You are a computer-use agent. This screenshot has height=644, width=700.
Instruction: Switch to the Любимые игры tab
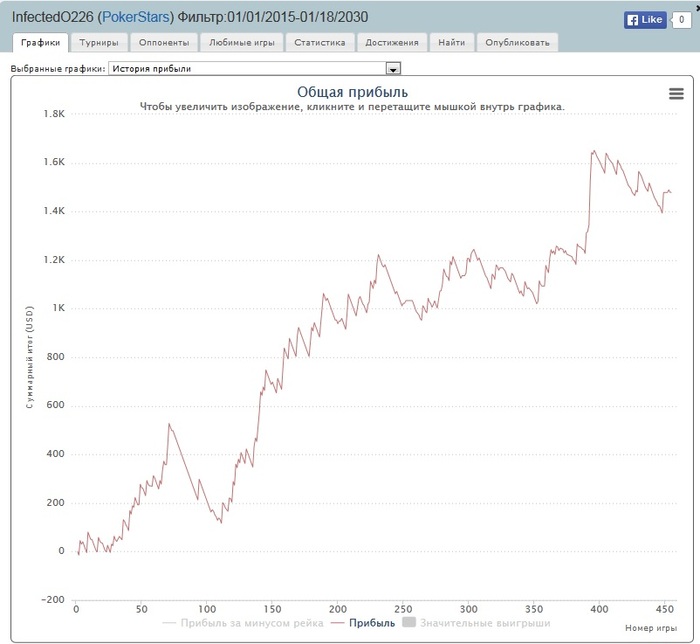tap(242, 43)
